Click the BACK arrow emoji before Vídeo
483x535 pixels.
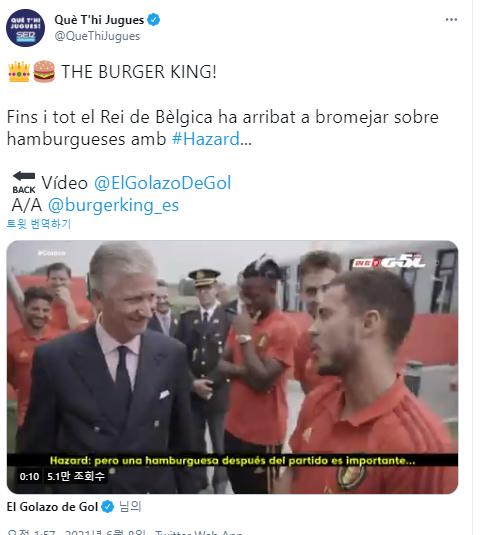click(x=24, y=183)
